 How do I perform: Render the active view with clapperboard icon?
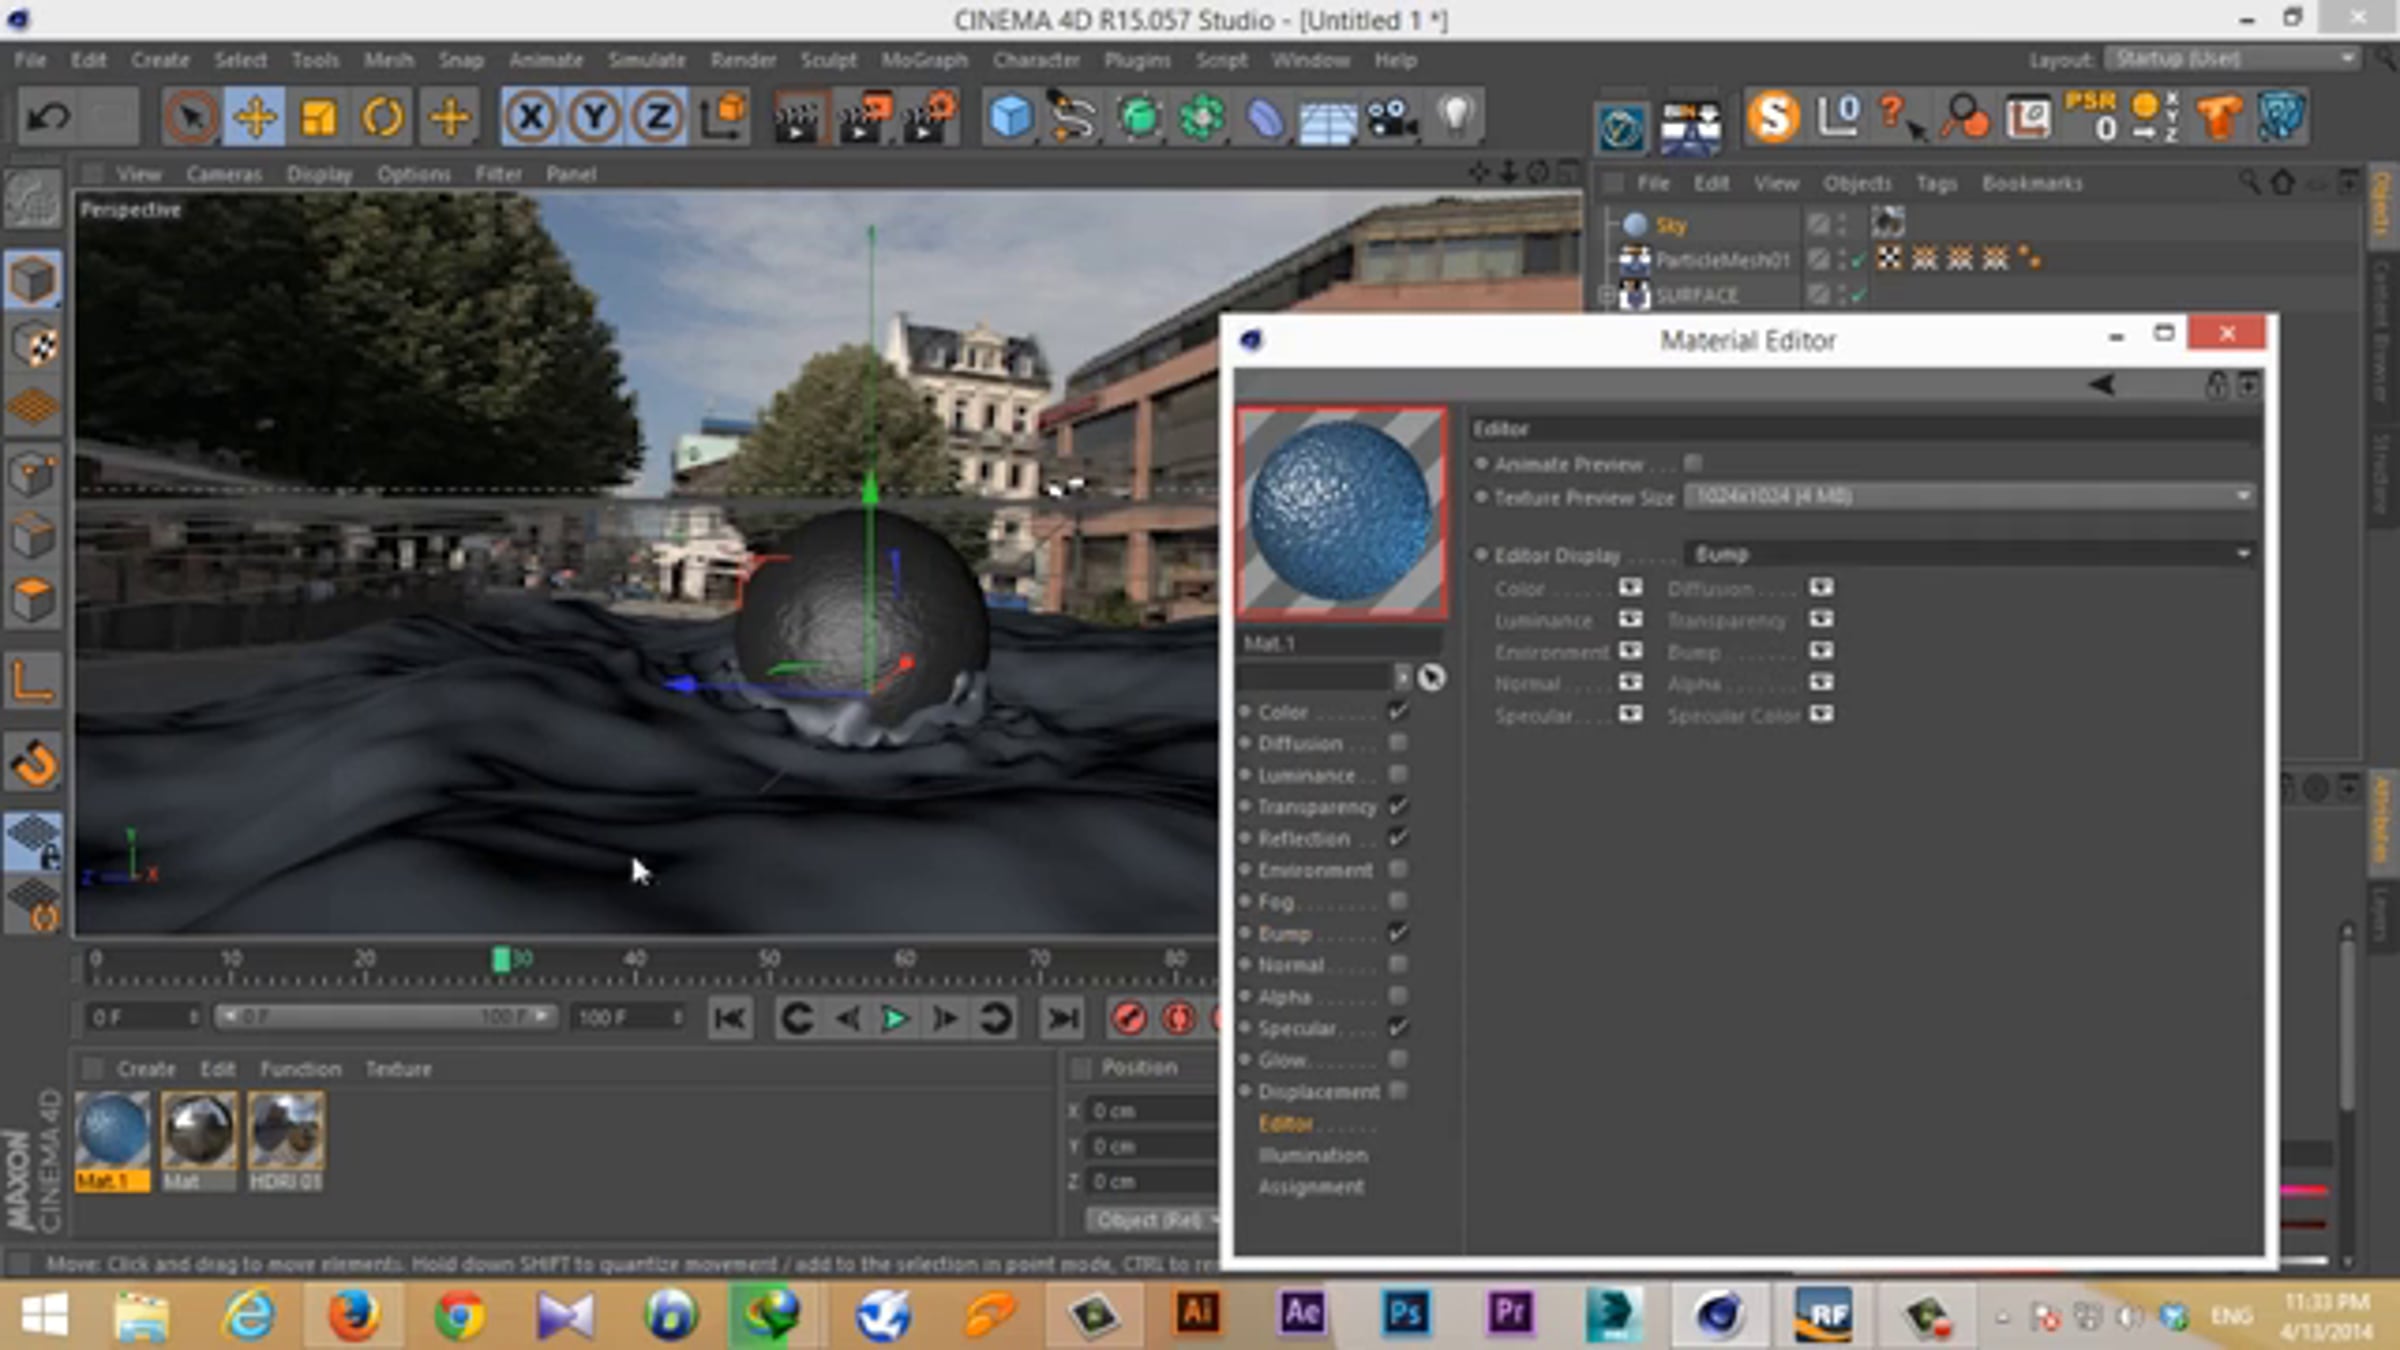click(x=797, y=117)
